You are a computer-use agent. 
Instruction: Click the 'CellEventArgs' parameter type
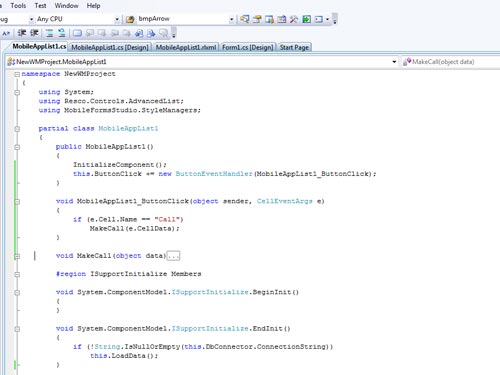point(285,201)
